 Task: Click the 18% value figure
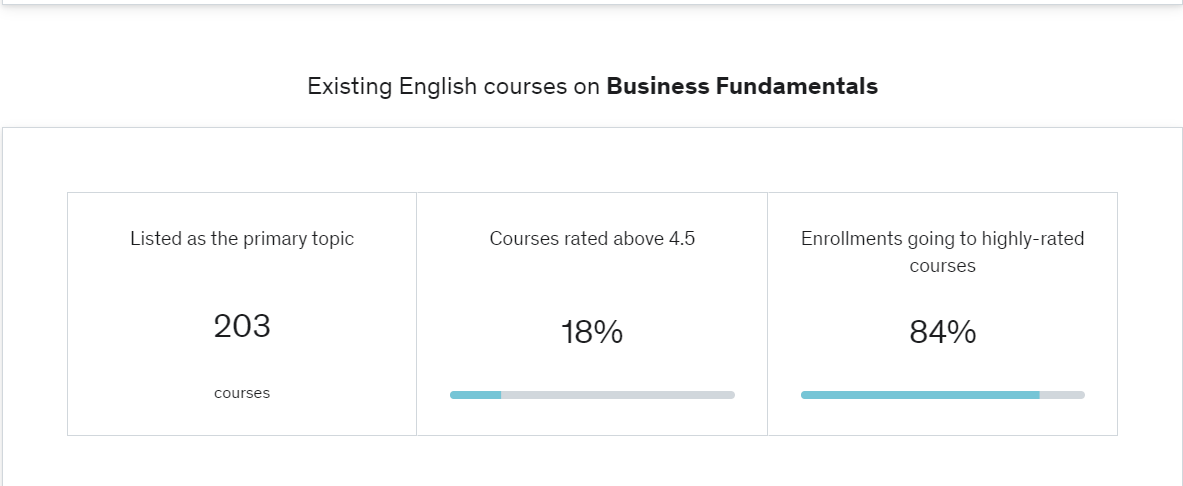click(592, 332)
